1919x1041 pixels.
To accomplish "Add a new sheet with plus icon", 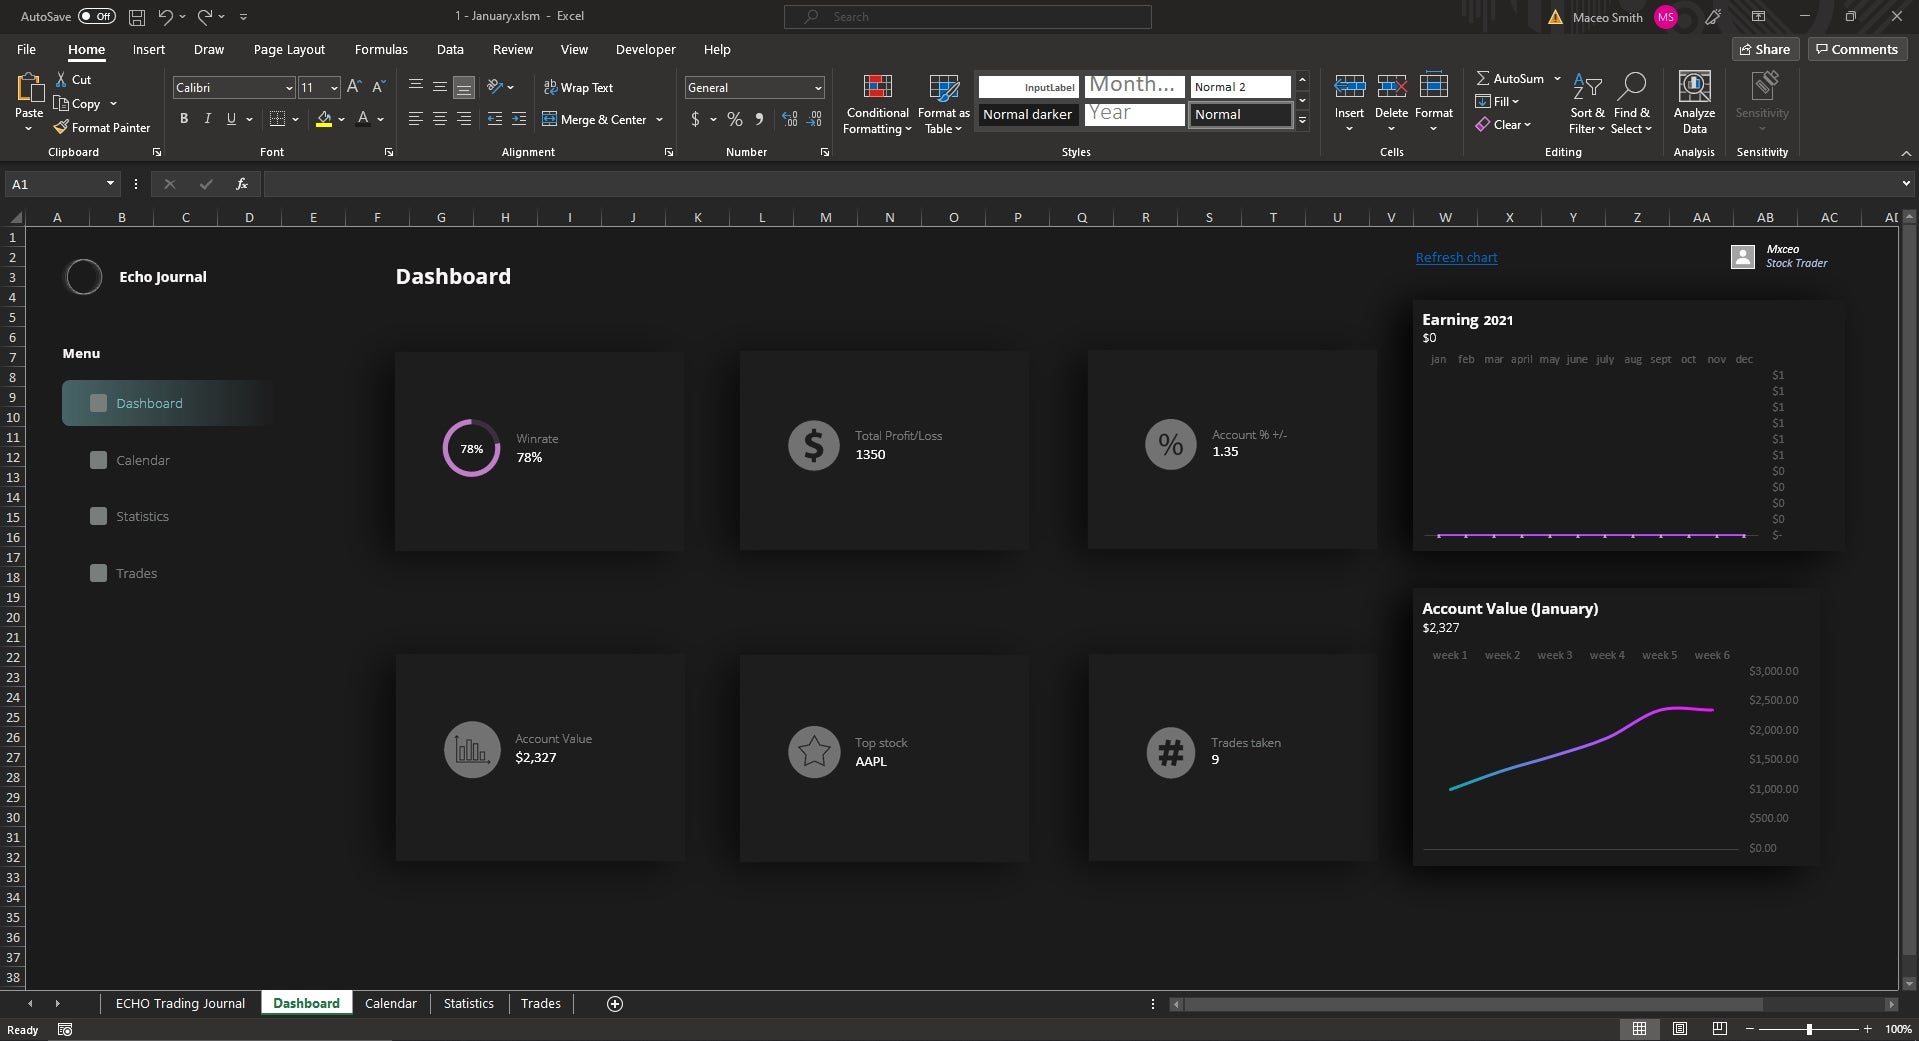I will pyautogui.click(x=615, y=1004).
